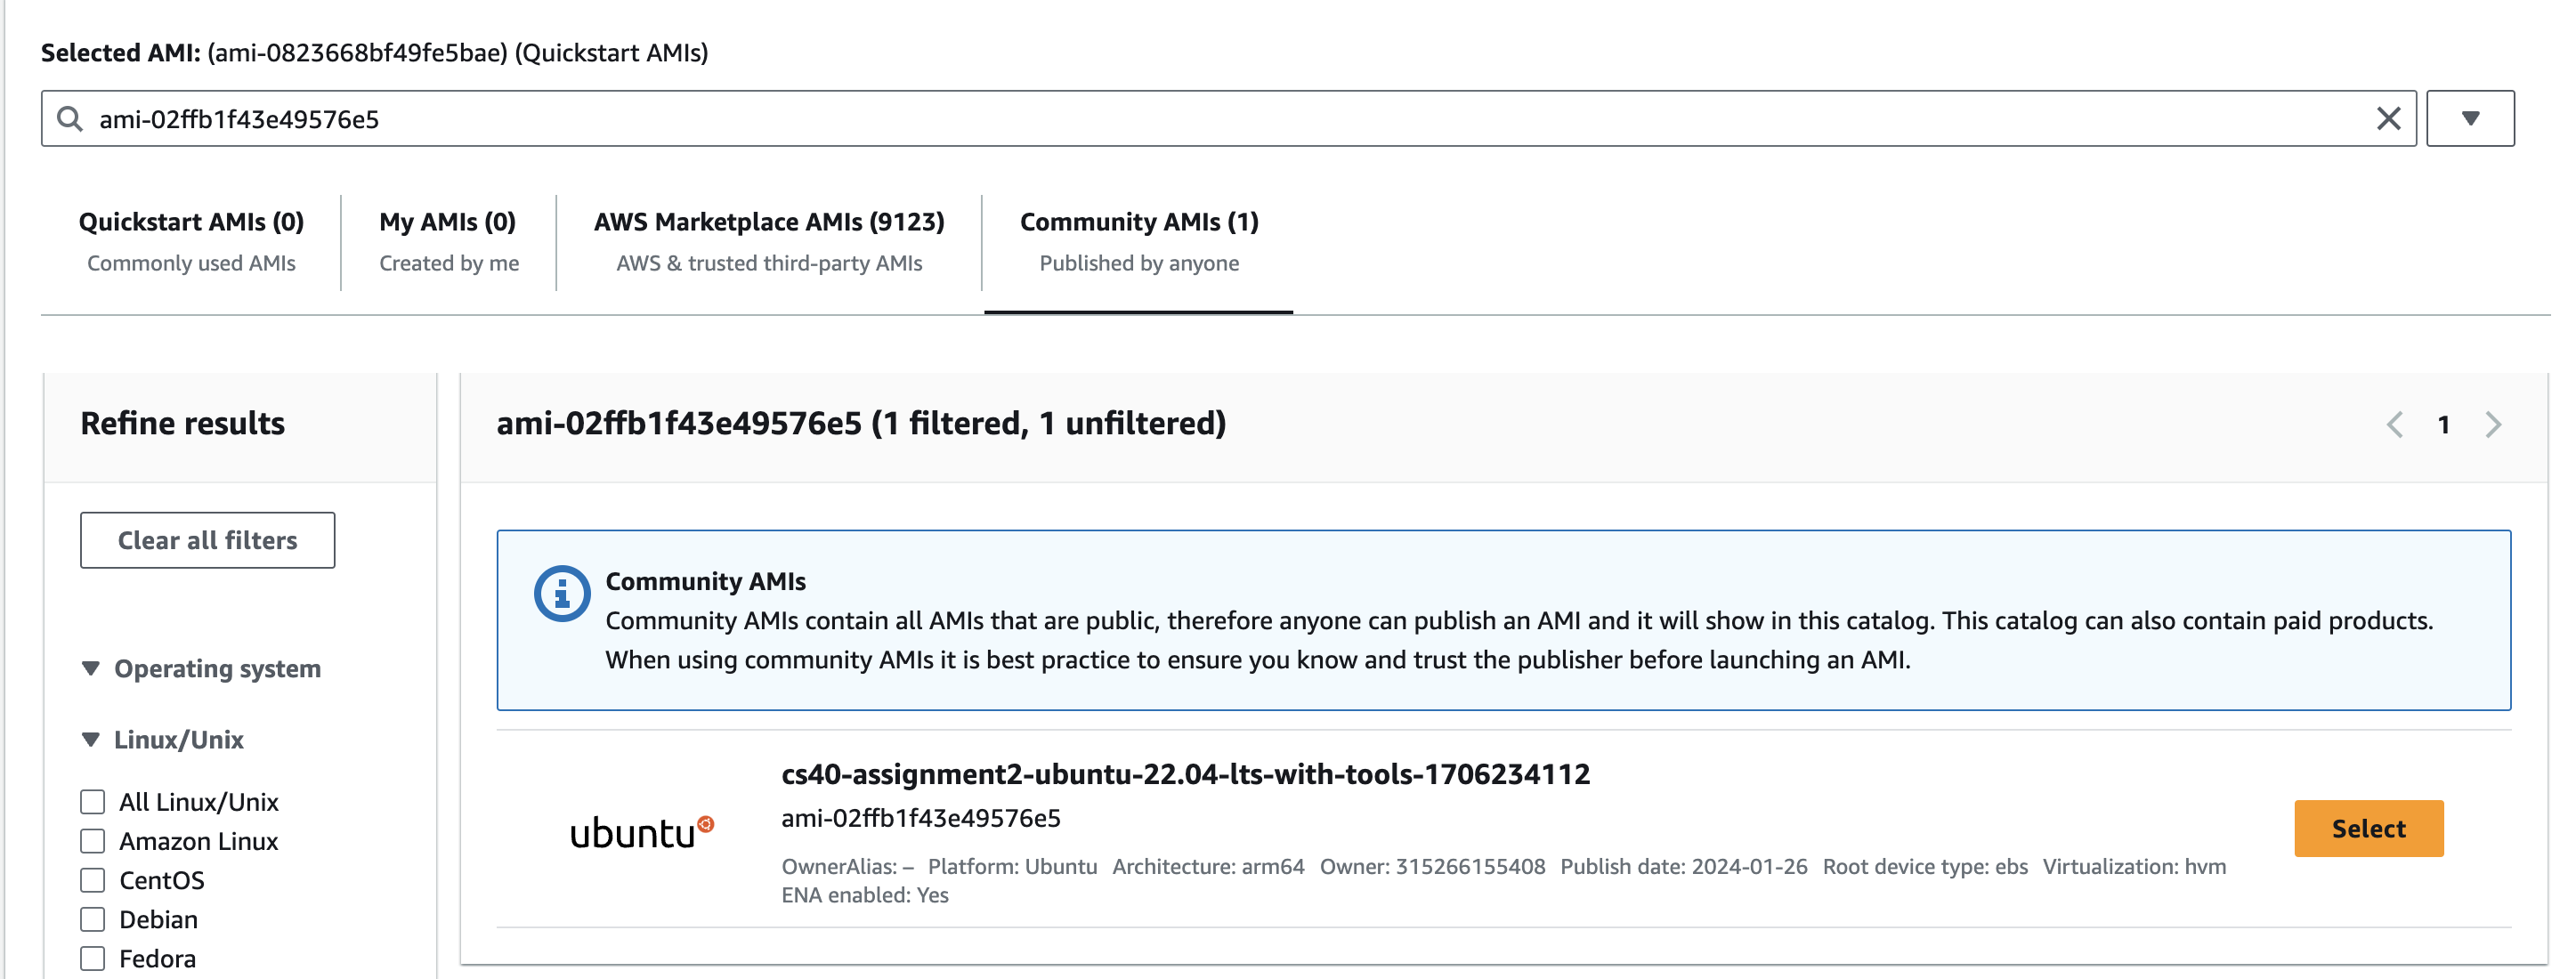The height and width of the screenshot is (979, 2576).
Task: Click the search magnifier icon
Action: (69, 119)
